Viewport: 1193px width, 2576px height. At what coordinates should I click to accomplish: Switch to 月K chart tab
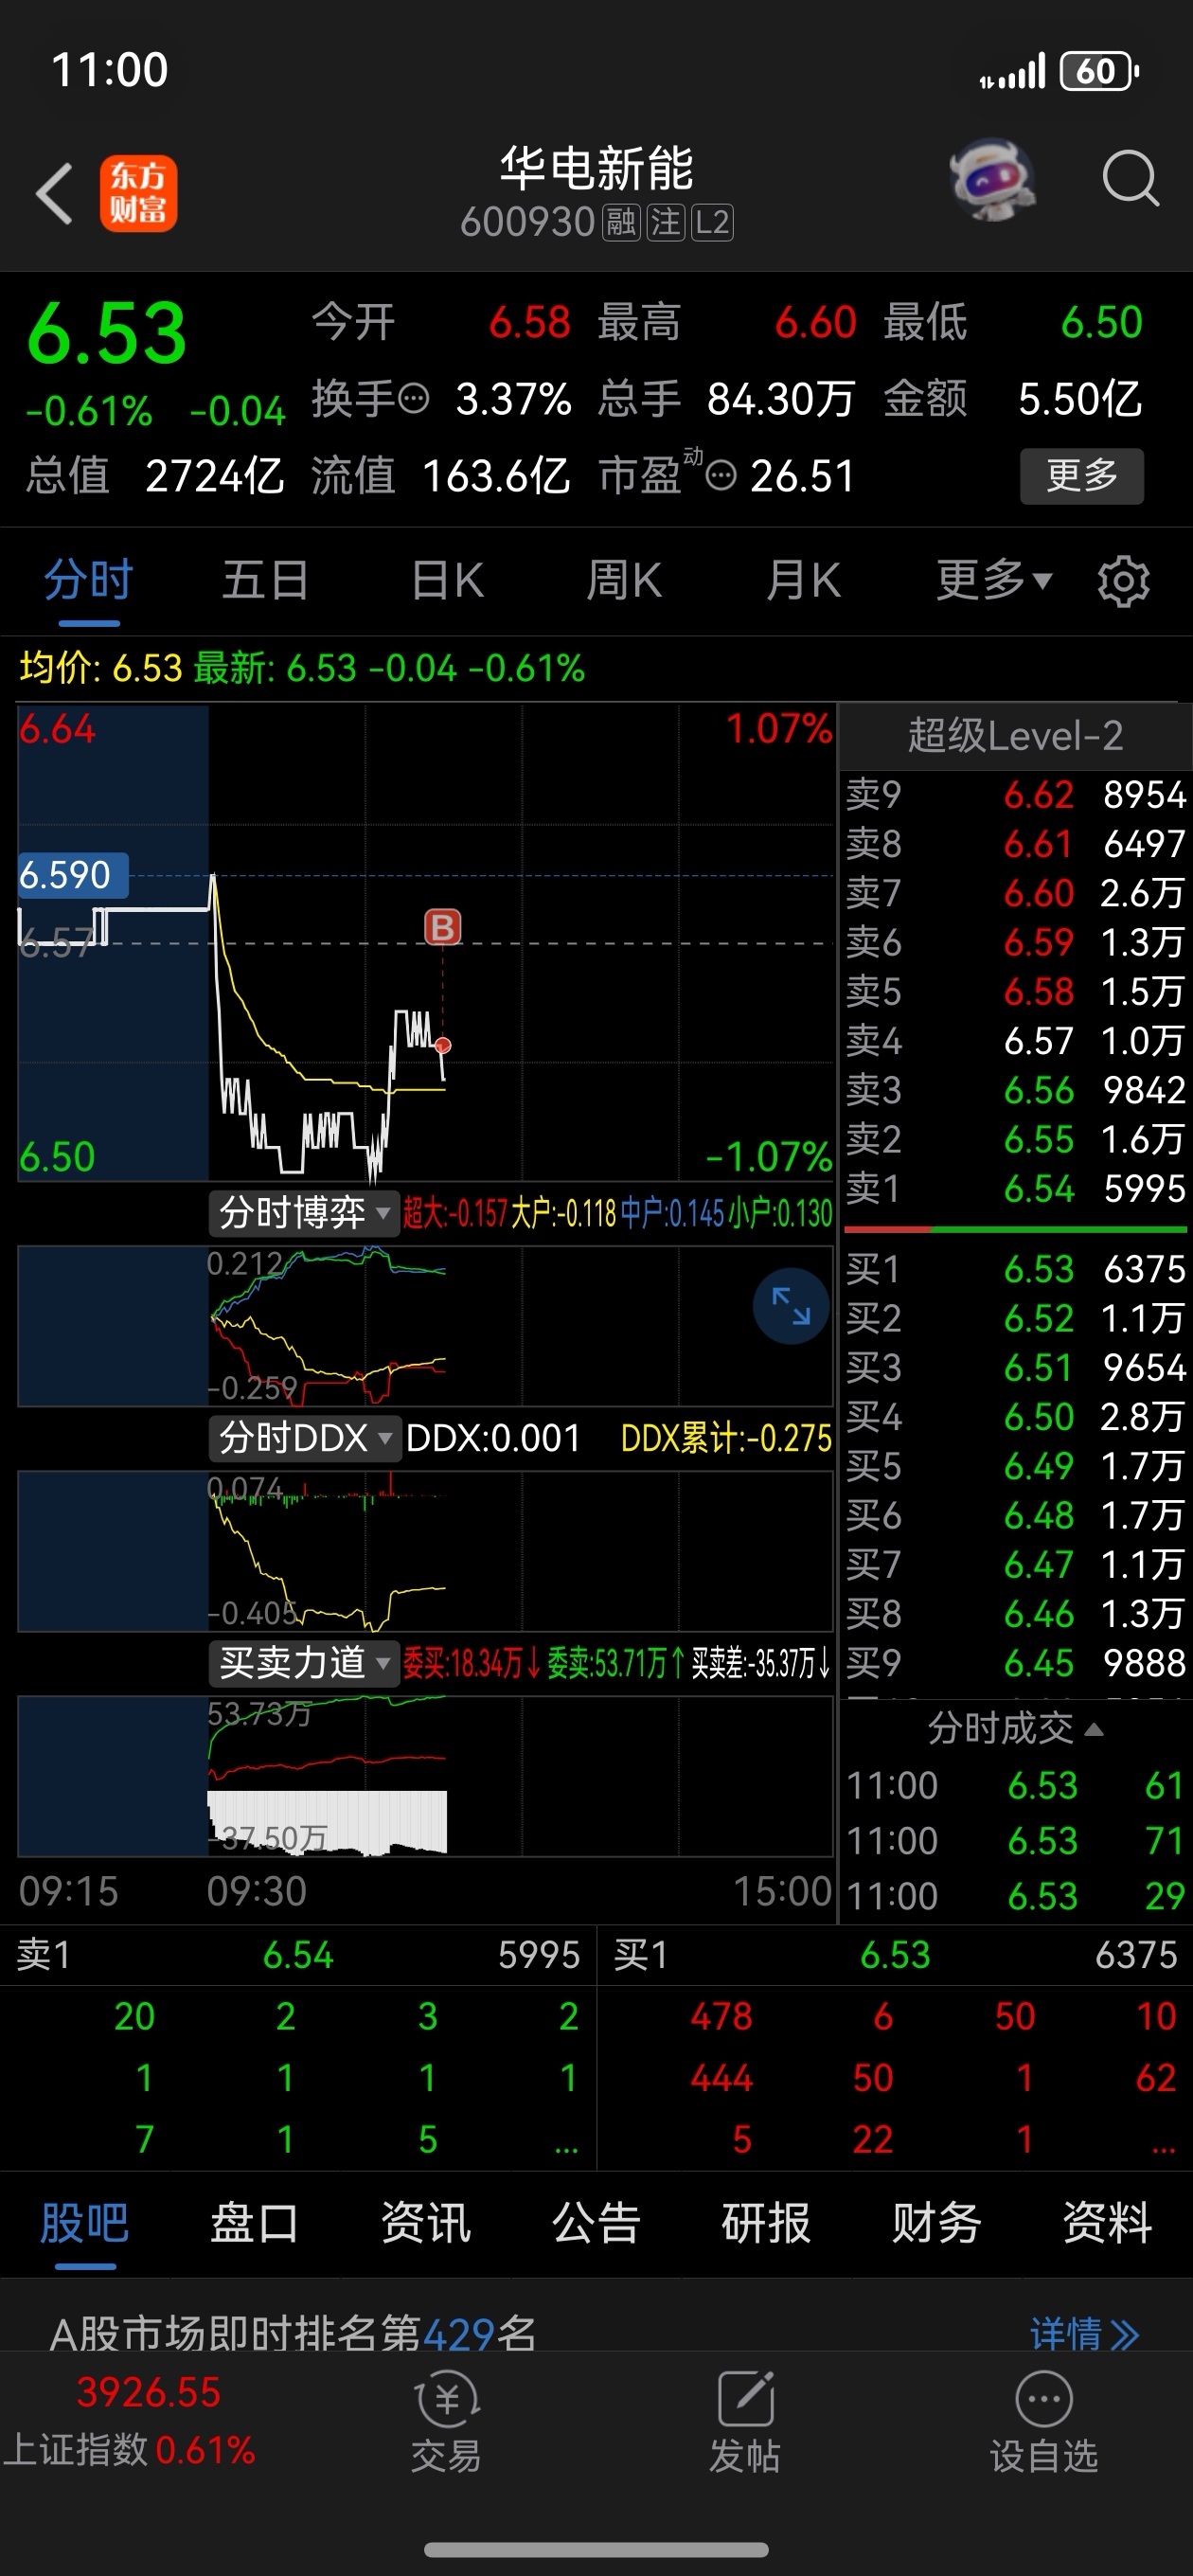pyautogui.click(x=803, y=580)
